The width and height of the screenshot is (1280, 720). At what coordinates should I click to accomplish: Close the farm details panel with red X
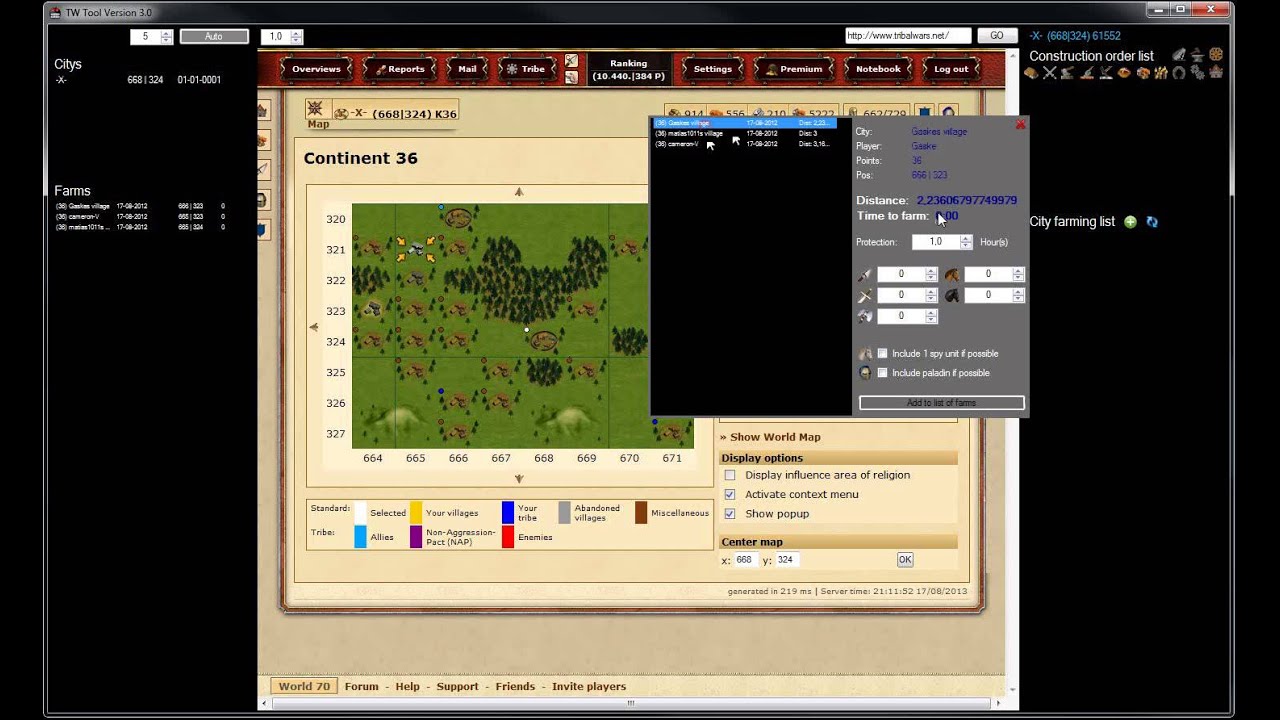coord(1020,125)
